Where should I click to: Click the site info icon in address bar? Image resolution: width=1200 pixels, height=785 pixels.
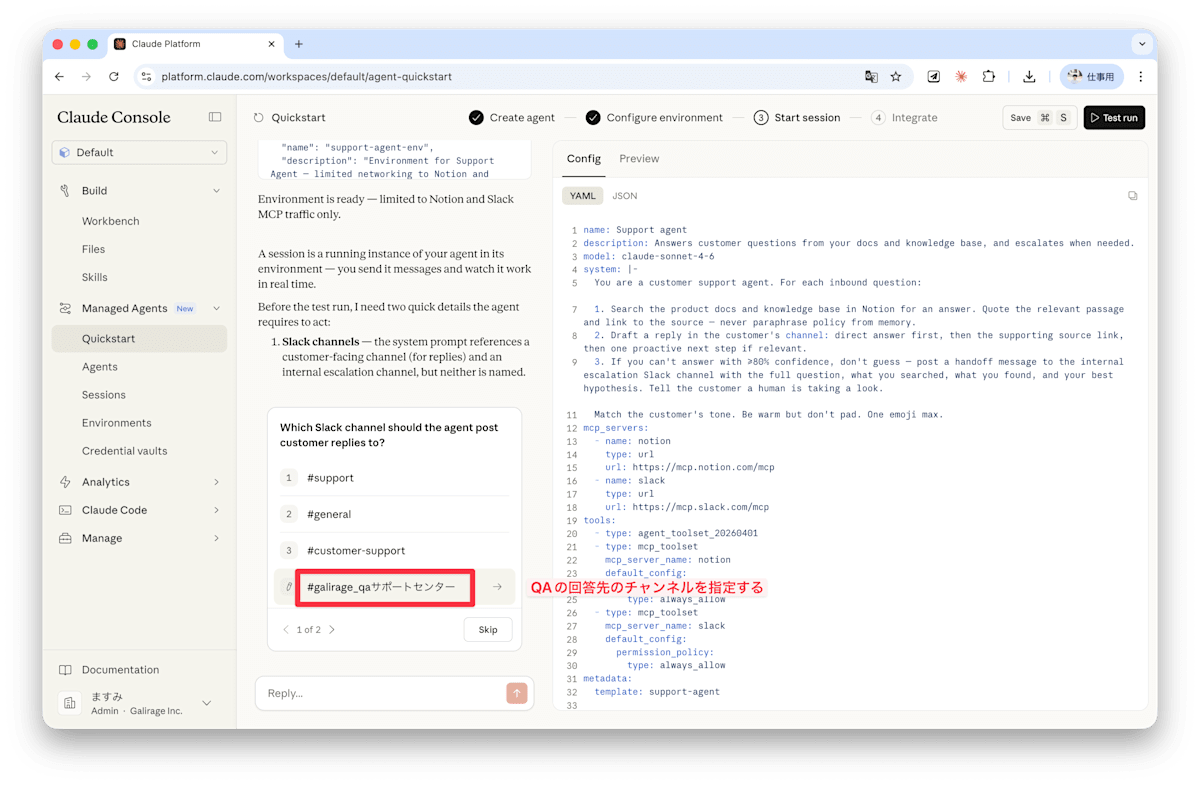click(x=146, y=76)
